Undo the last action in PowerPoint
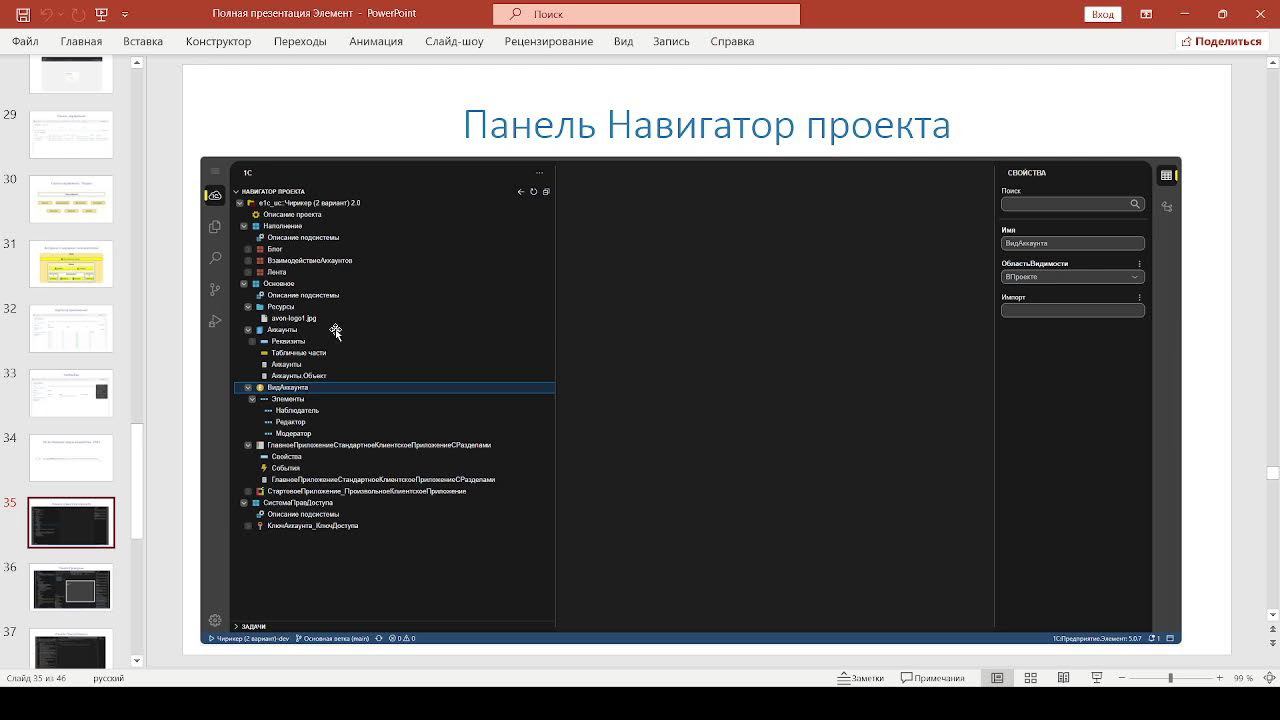The image size is (1280, 720). pyautogui.click(x=46, y=14)
